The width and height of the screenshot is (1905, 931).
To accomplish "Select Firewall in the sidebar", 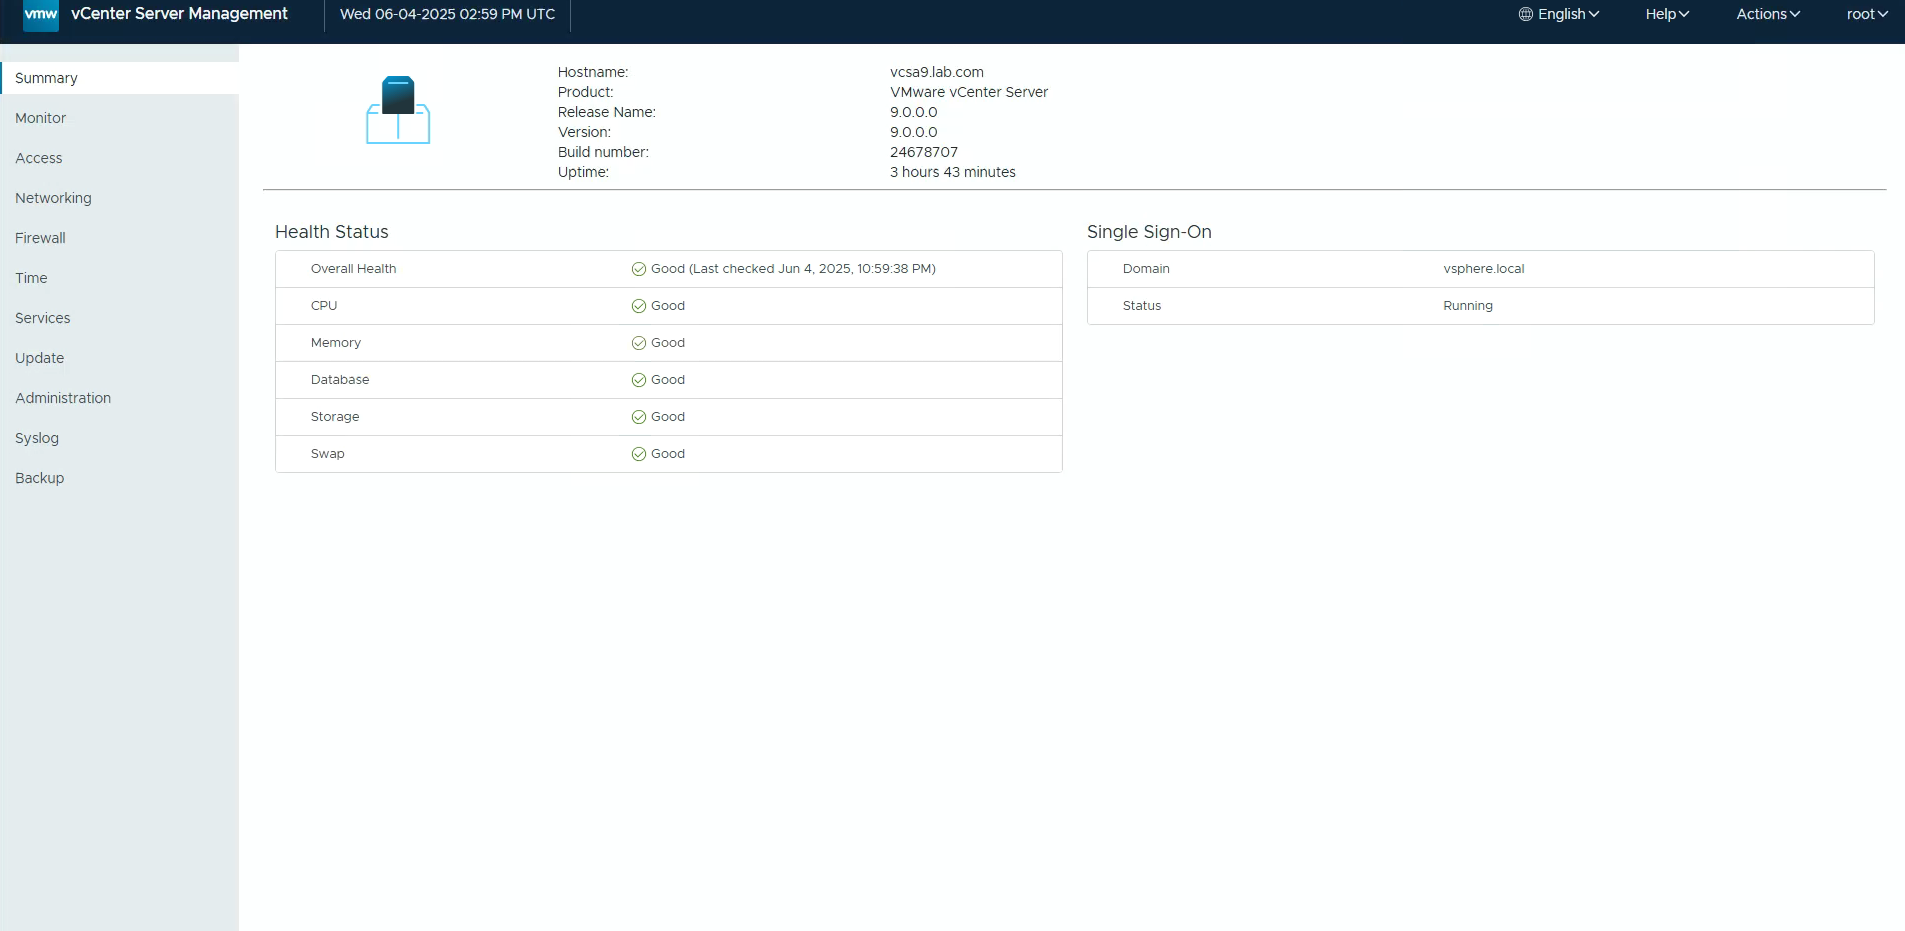I will coord(40,238).
